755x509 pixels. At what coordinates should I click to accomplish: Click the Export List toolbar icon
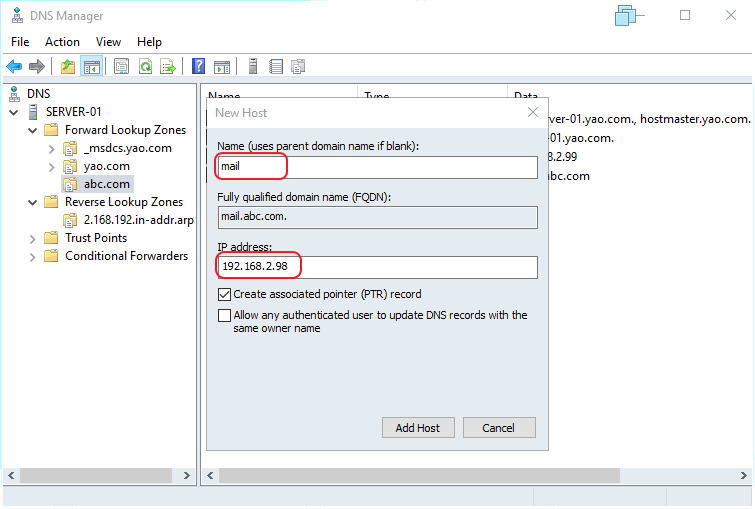[x=168, y=66]
